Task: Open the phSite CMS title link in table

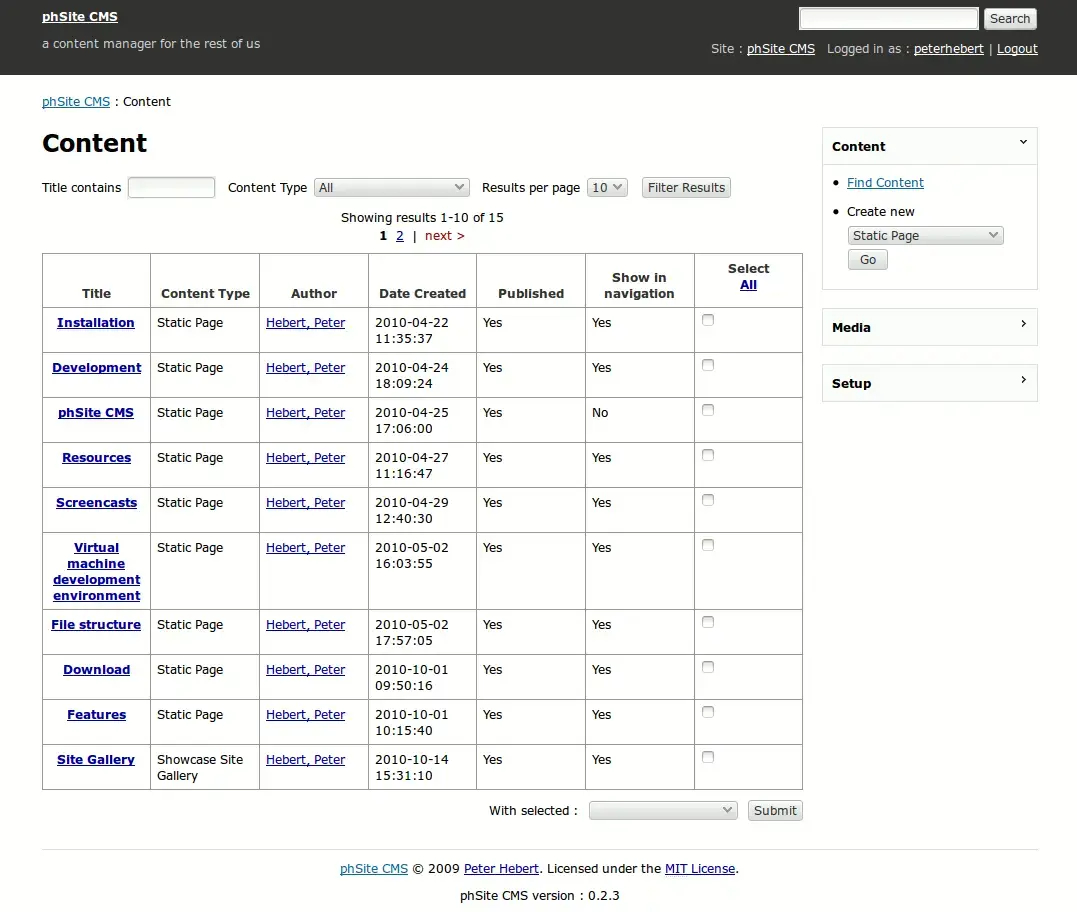Action: [x=95, y=413]
